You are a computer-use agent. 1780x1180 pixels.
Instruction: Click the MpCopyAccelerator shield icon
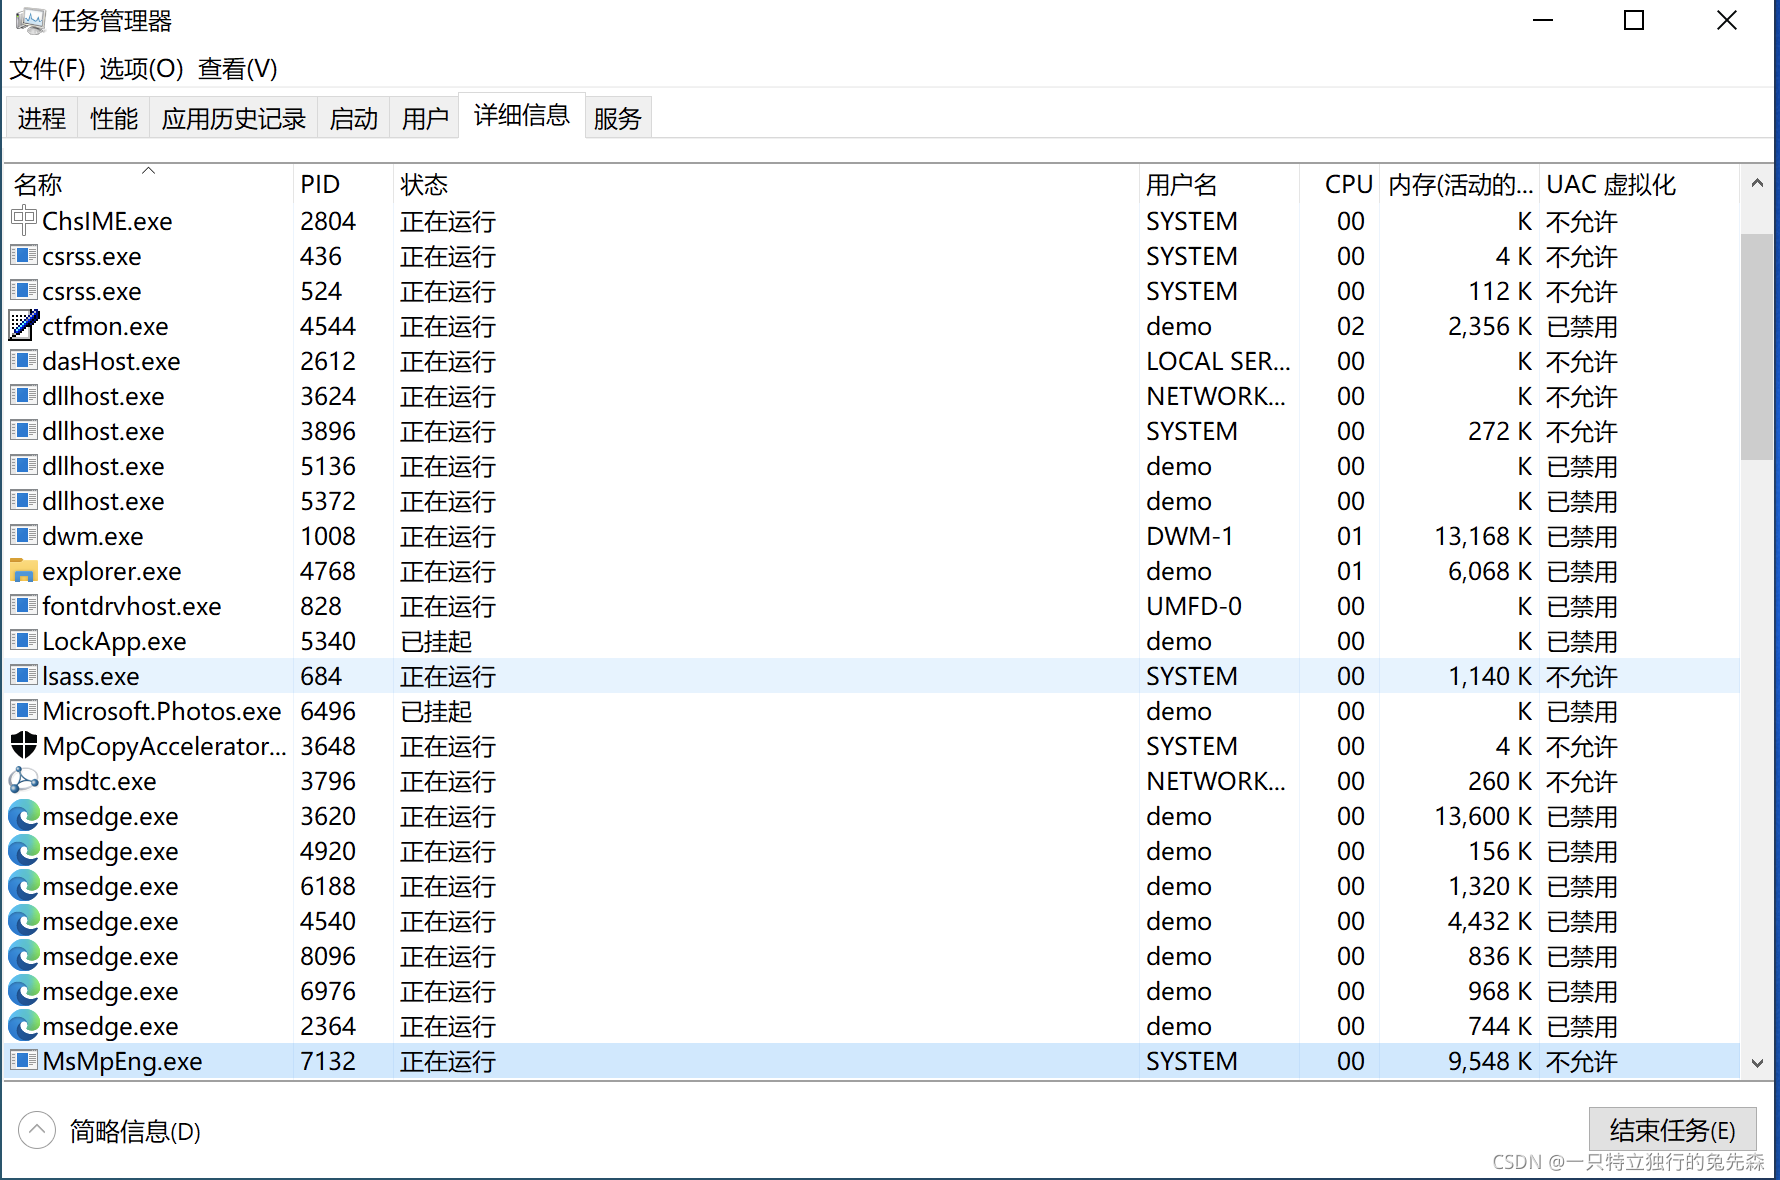point(24,745)
